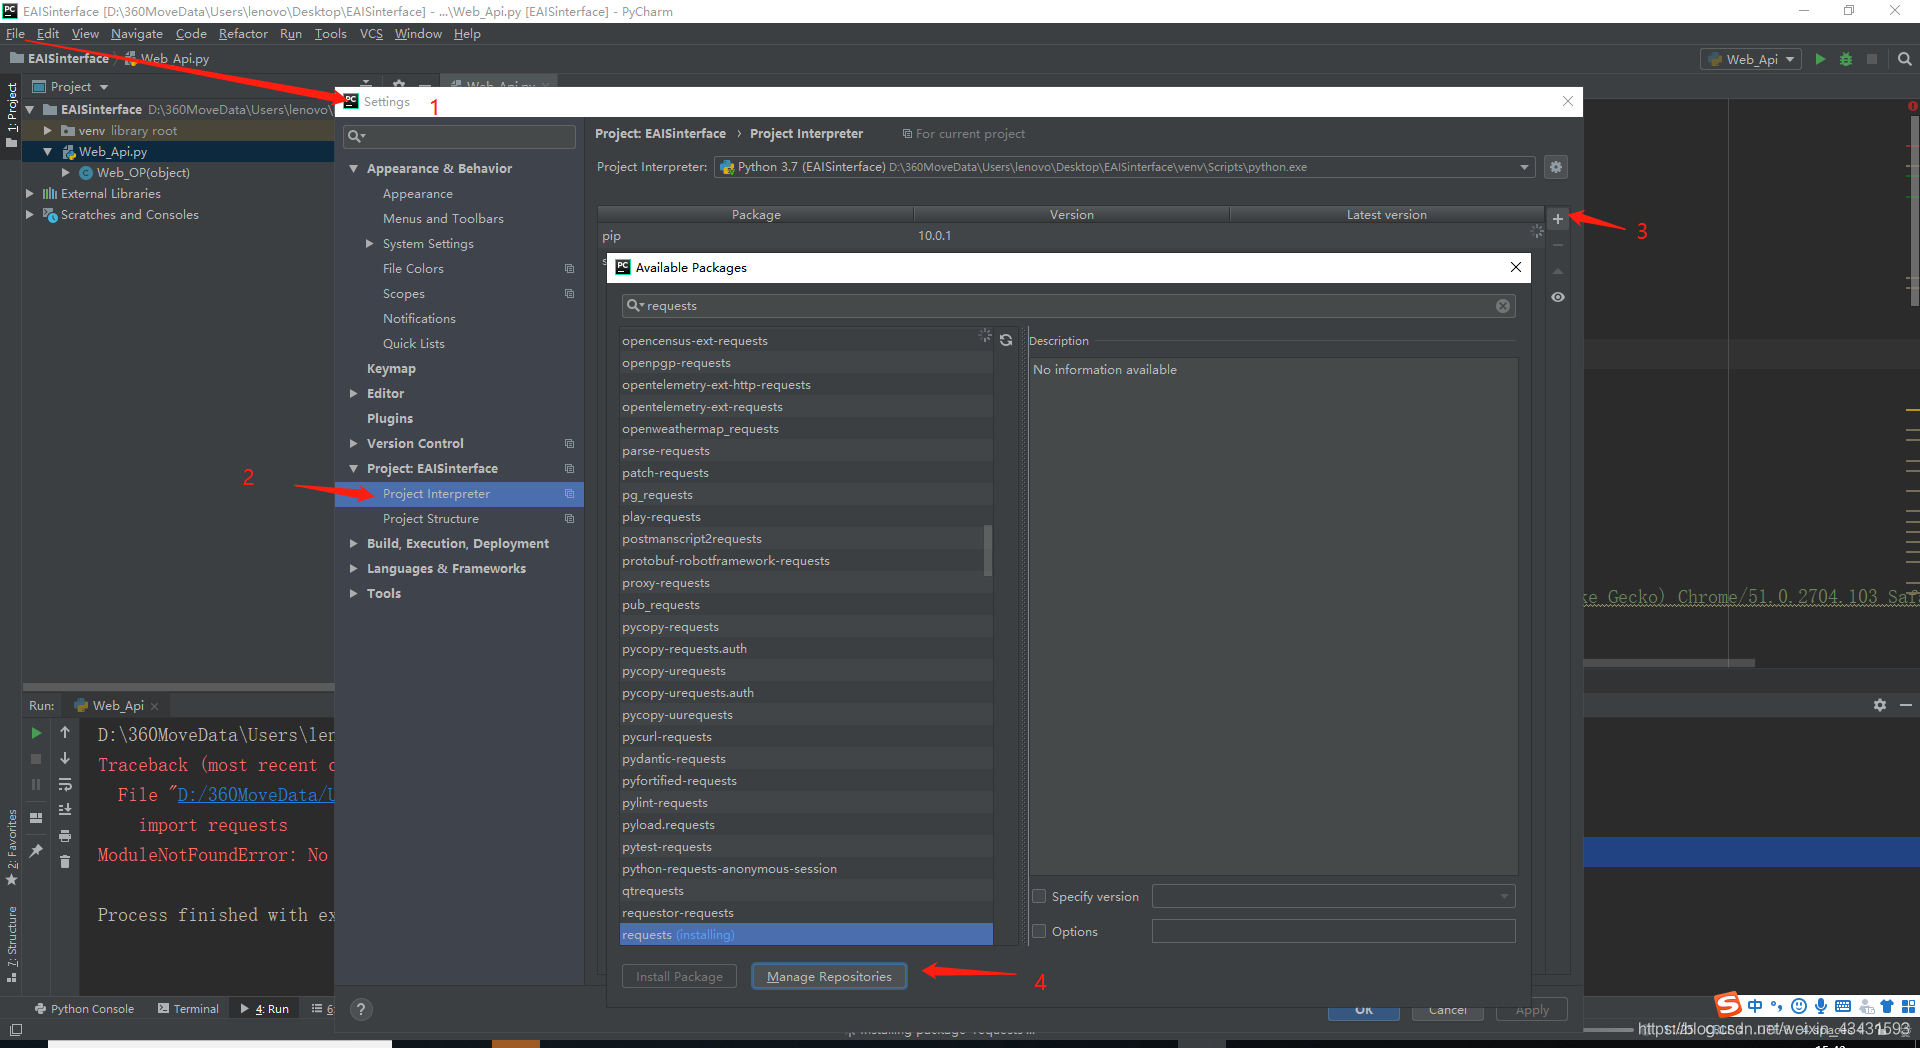This screenshot has width=1920, height=1048.
Task: Open the Help question mark in Settings
Action: tap(362, 1009)
